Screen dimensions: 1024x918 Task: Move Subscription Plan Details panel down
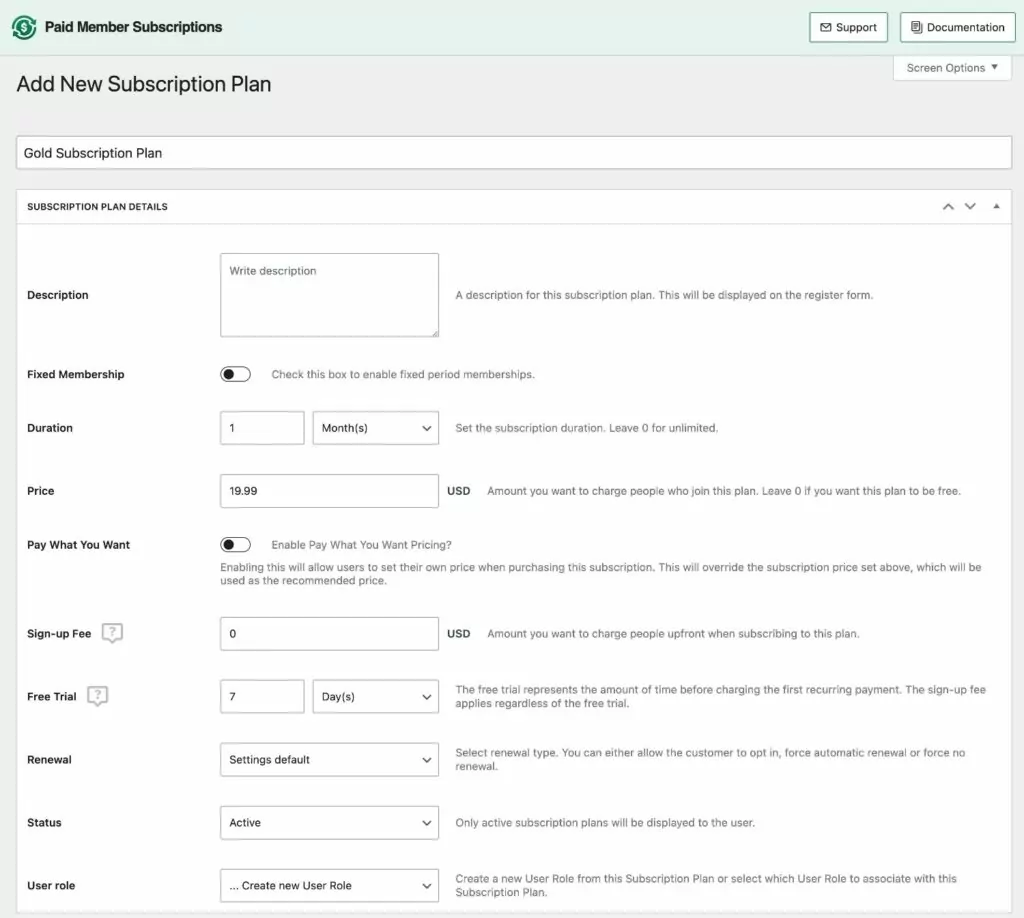[970, 206]
